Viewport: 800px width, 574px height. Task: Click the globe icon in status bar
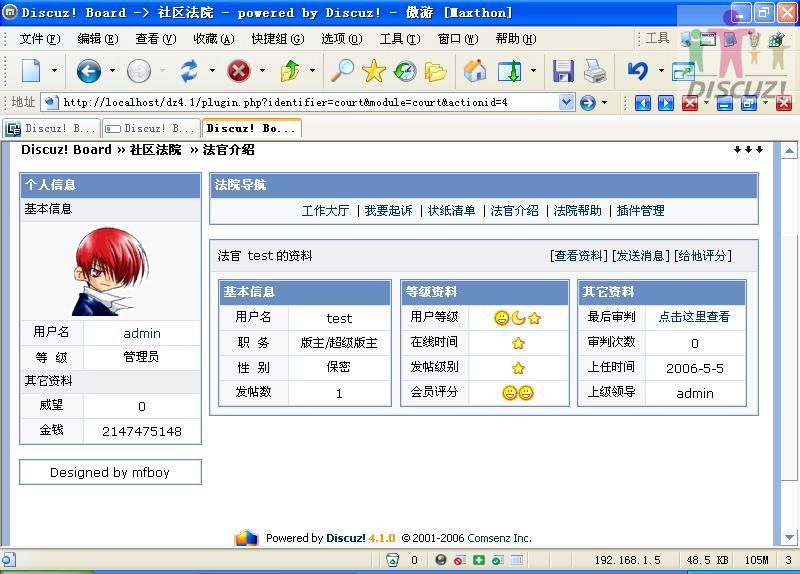[441, 560]
